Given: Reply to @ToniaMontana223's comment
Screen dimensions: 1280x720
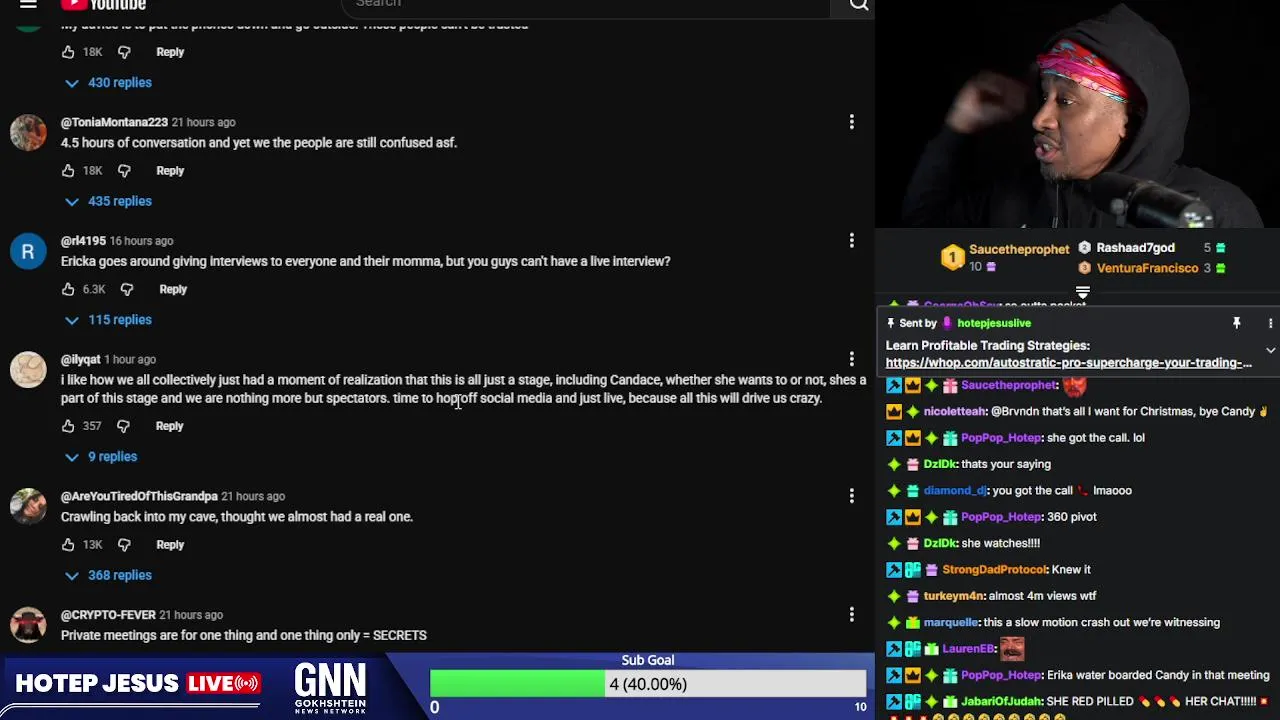Looking at the screenshot, I should [x=170, y=171].
